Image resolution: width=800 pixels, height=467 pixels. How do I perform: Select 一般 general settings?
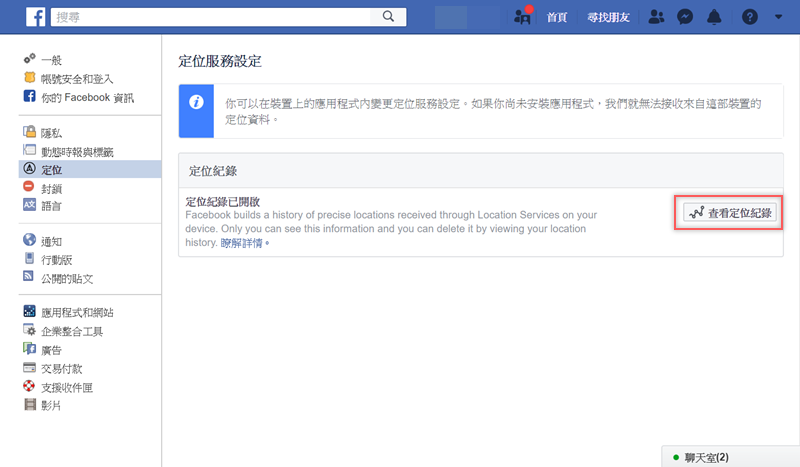click(52, 60)
